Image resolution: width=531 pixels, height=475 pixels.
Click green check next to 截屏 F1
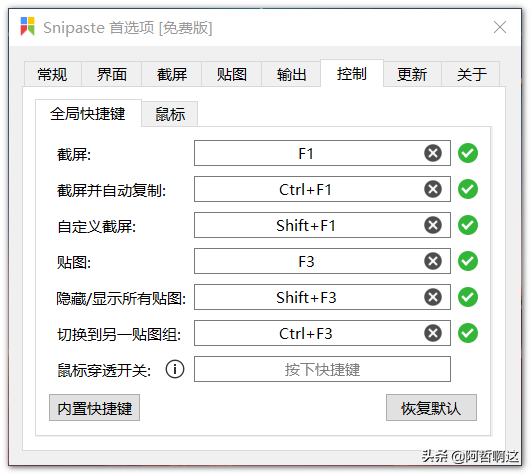pyautogui.click(x=468, y=153)
